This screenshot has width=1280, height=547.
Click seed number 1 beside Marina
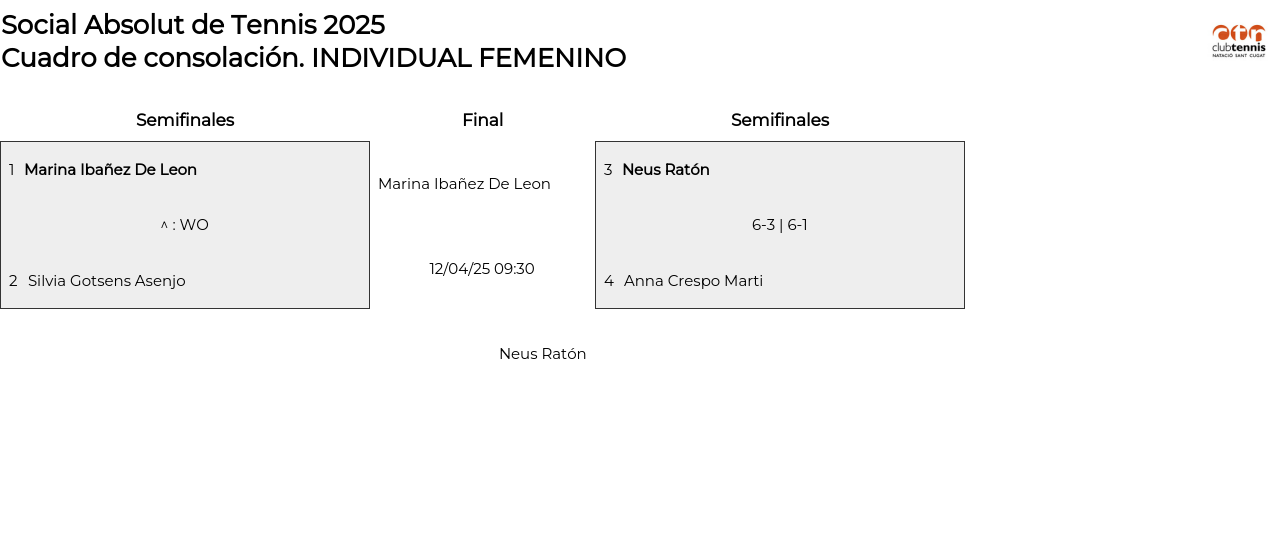[12, 170]
